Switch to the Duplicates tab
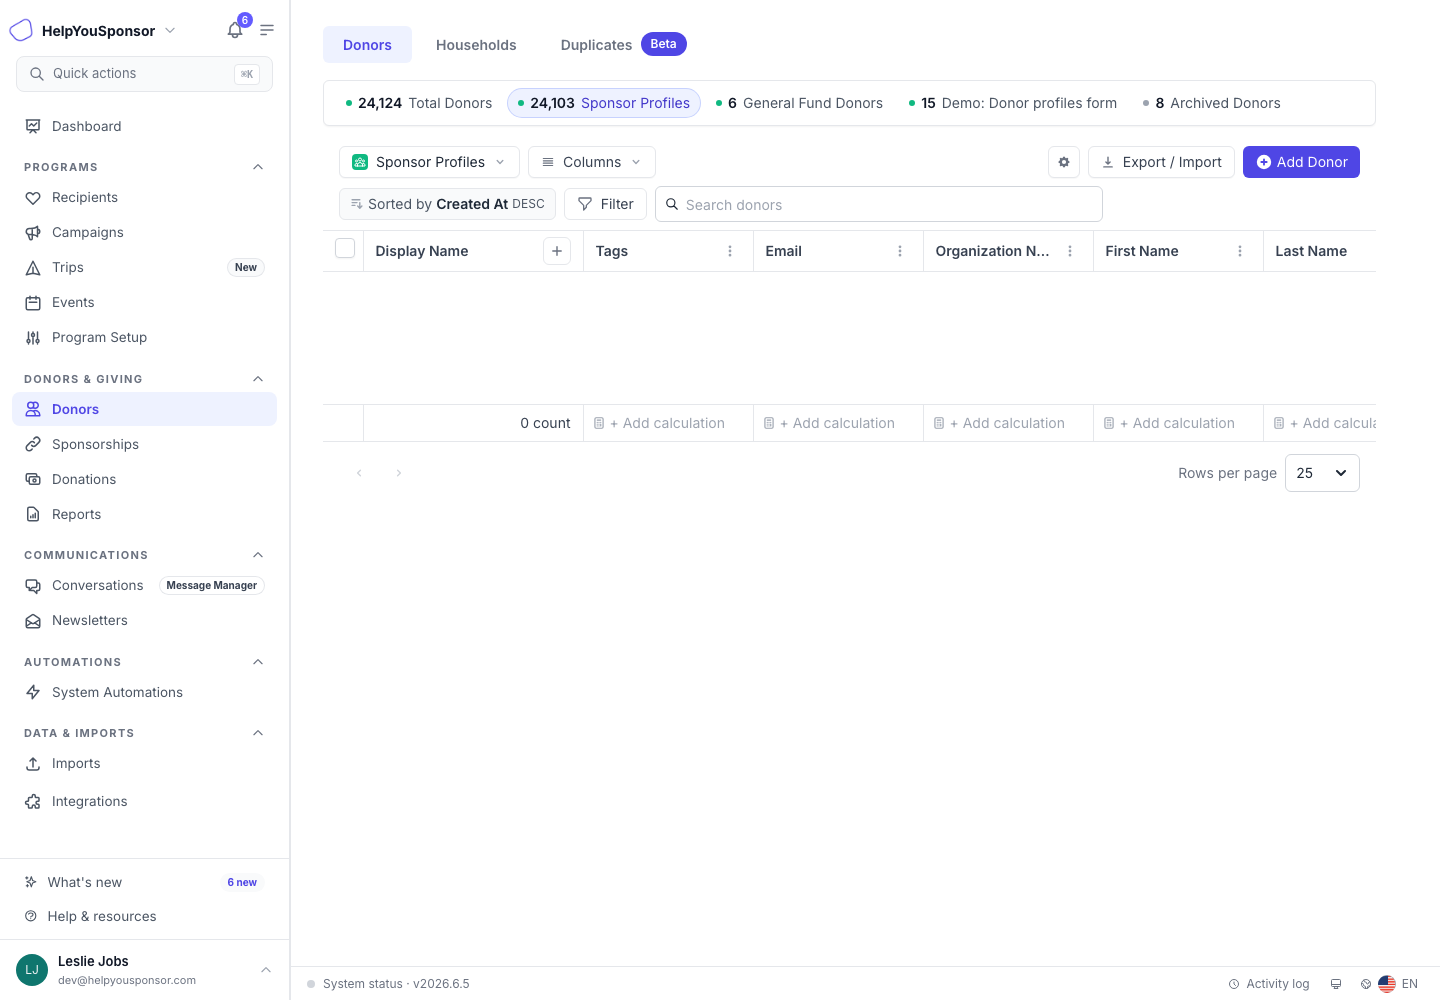 (x=622, y=45)
